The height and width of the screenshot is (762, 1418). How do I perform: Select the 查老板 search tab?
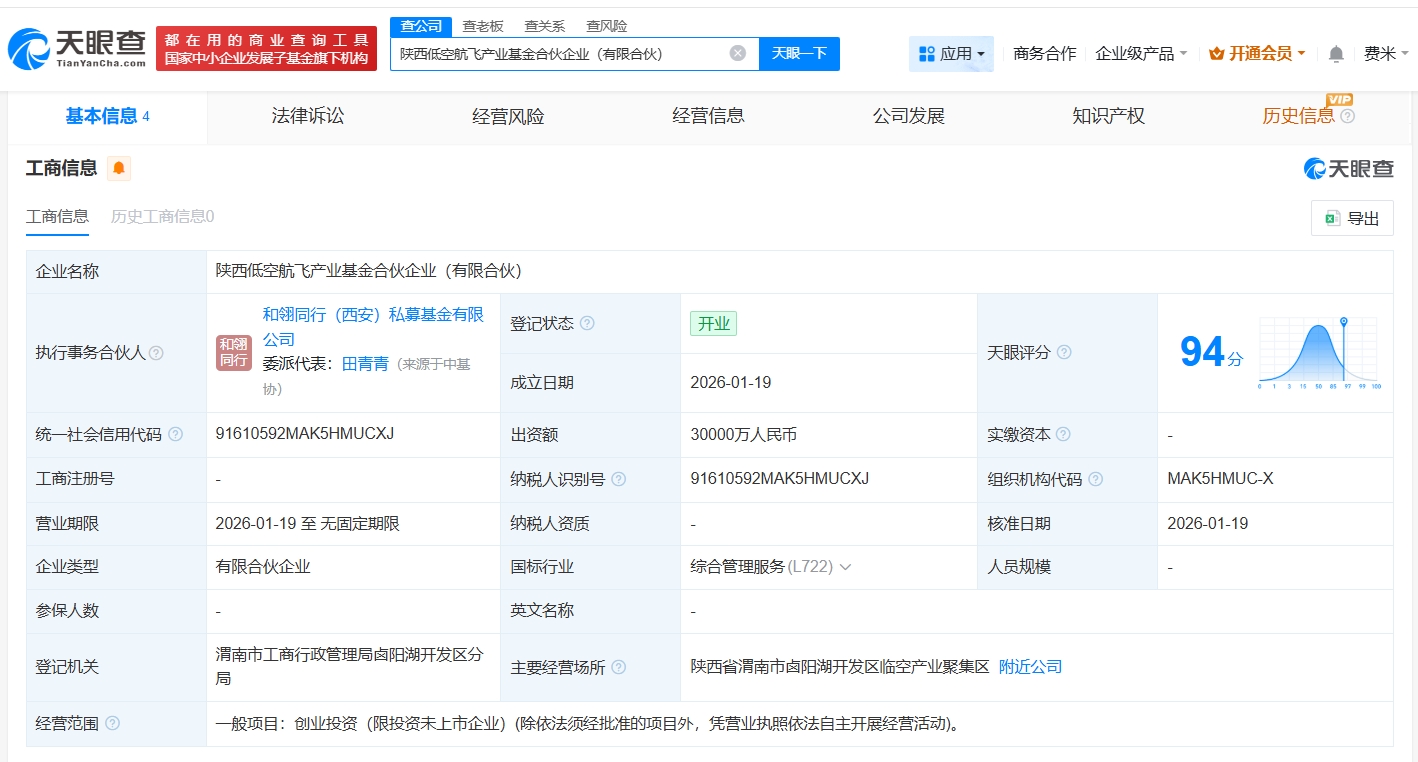(483, 26)
